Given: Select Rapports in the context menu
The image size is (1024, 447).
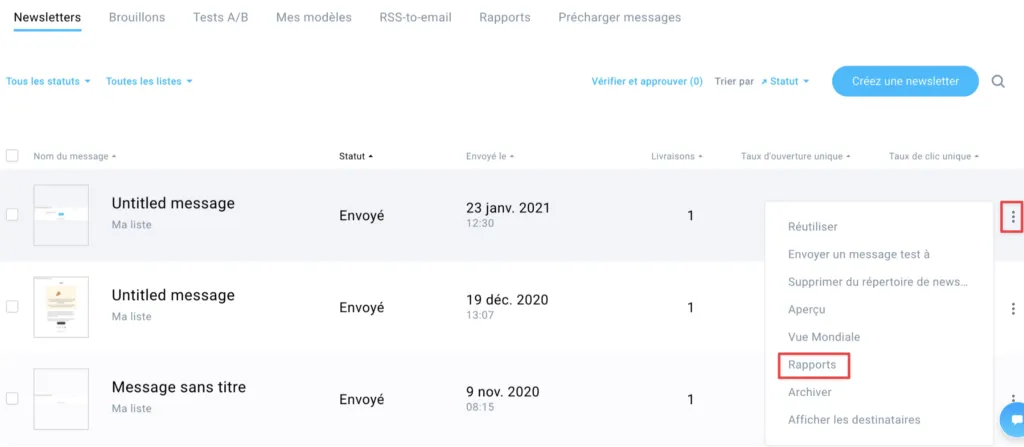Looking at the screenshot, I should click(813, 365).
